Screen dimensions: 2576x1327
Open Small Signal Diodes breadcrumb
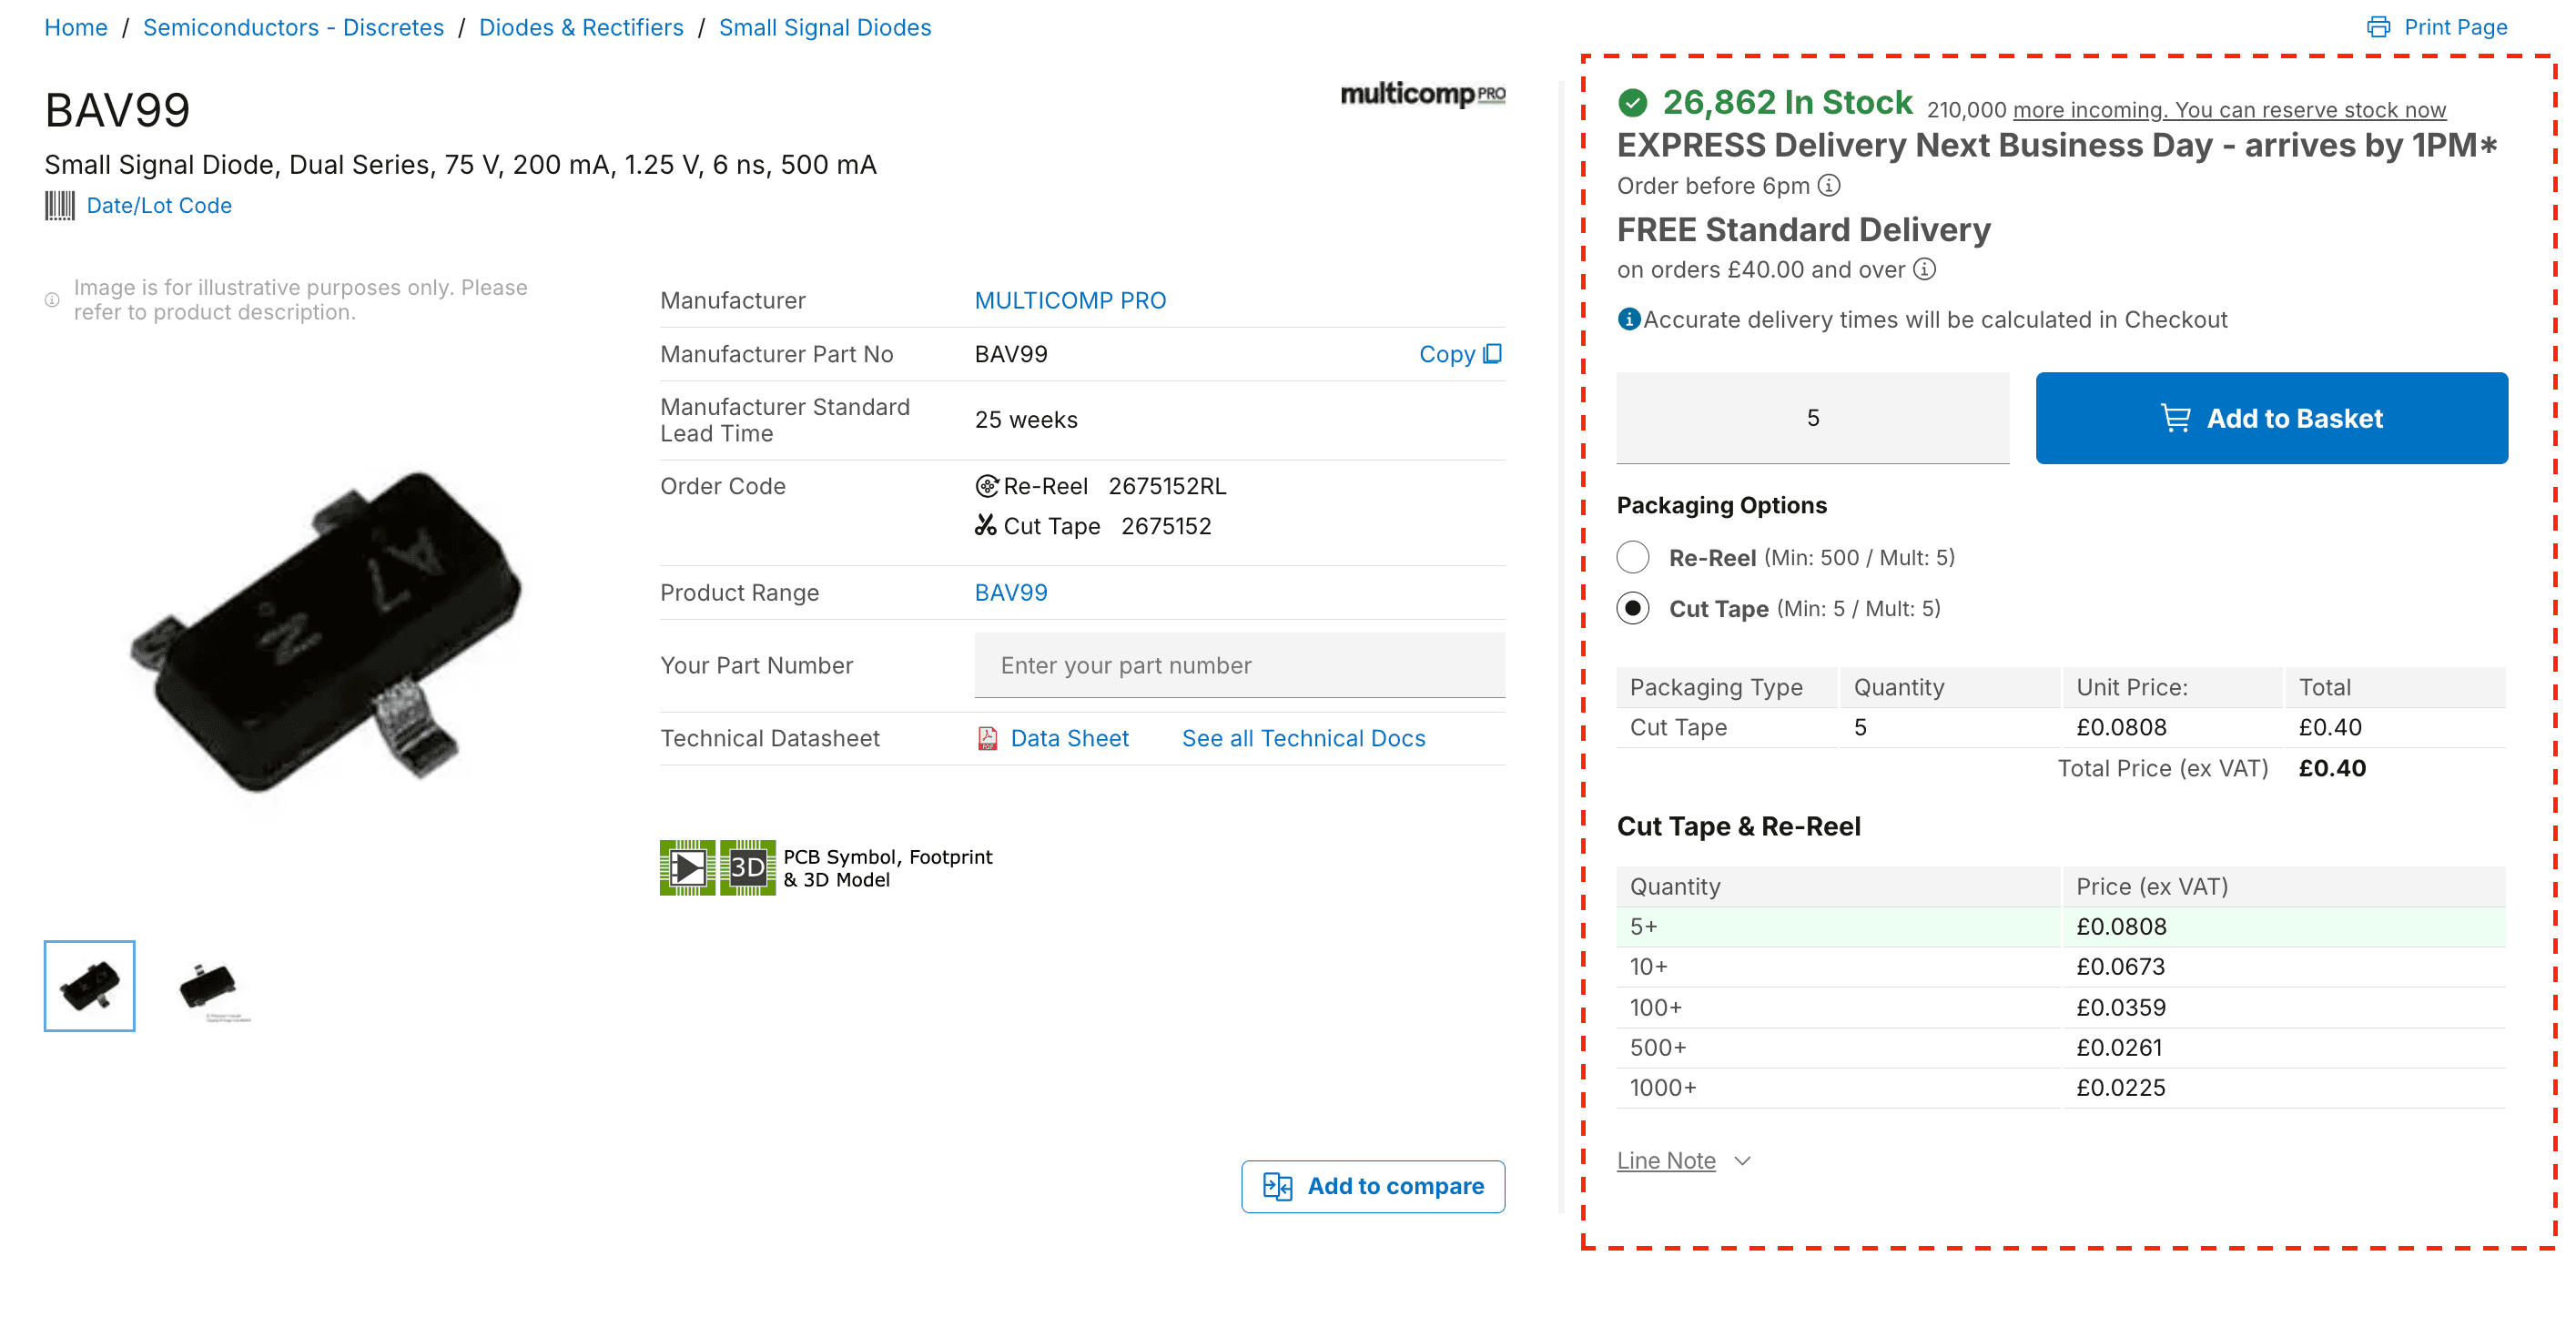point(825,28)
